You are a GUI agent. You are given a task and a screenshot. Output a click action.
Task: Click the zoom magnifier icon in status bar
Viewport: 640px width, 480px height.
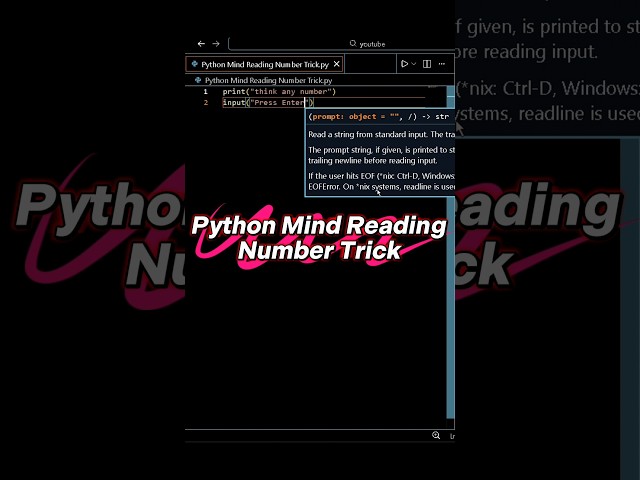coord(436,436)
